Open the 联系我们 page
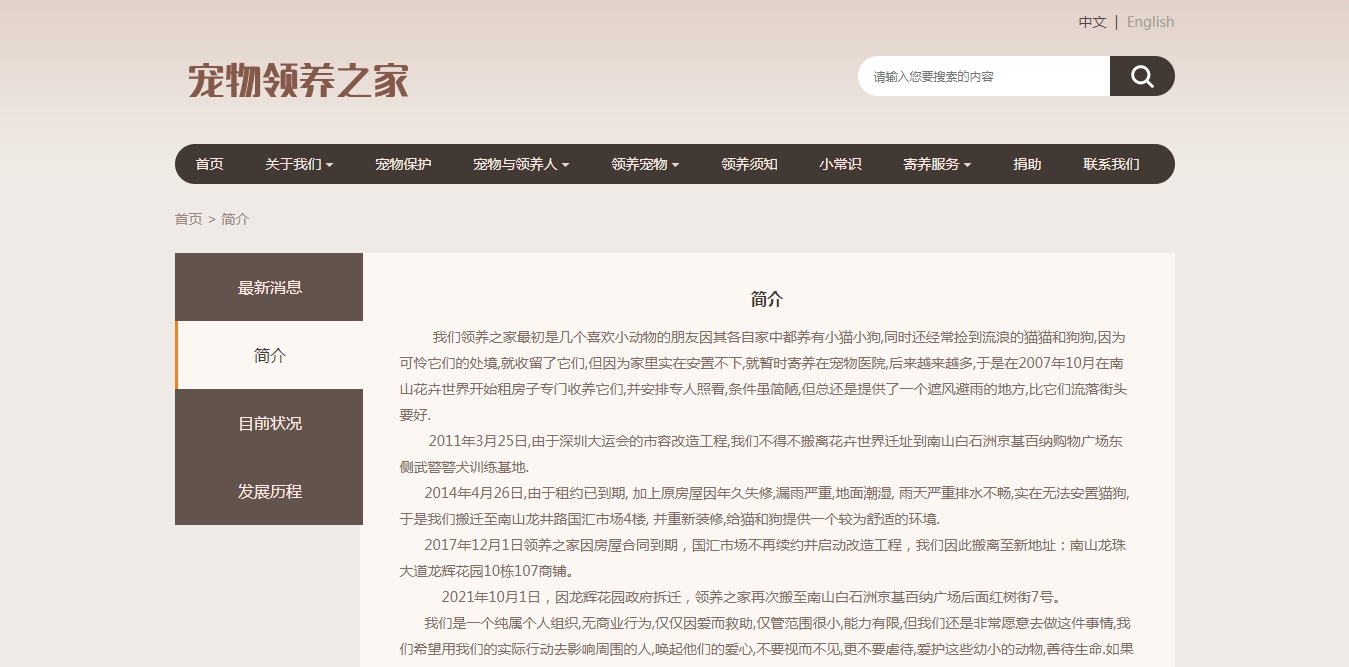Screen dimensions: 1349x667 pyautogui.click(x=1111, y=164)
